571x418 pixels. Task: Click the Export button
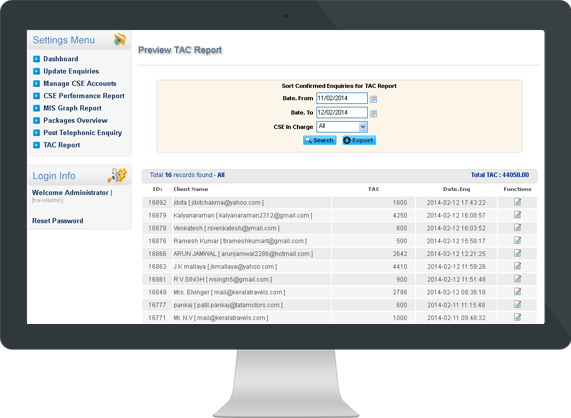coord(359,140)
